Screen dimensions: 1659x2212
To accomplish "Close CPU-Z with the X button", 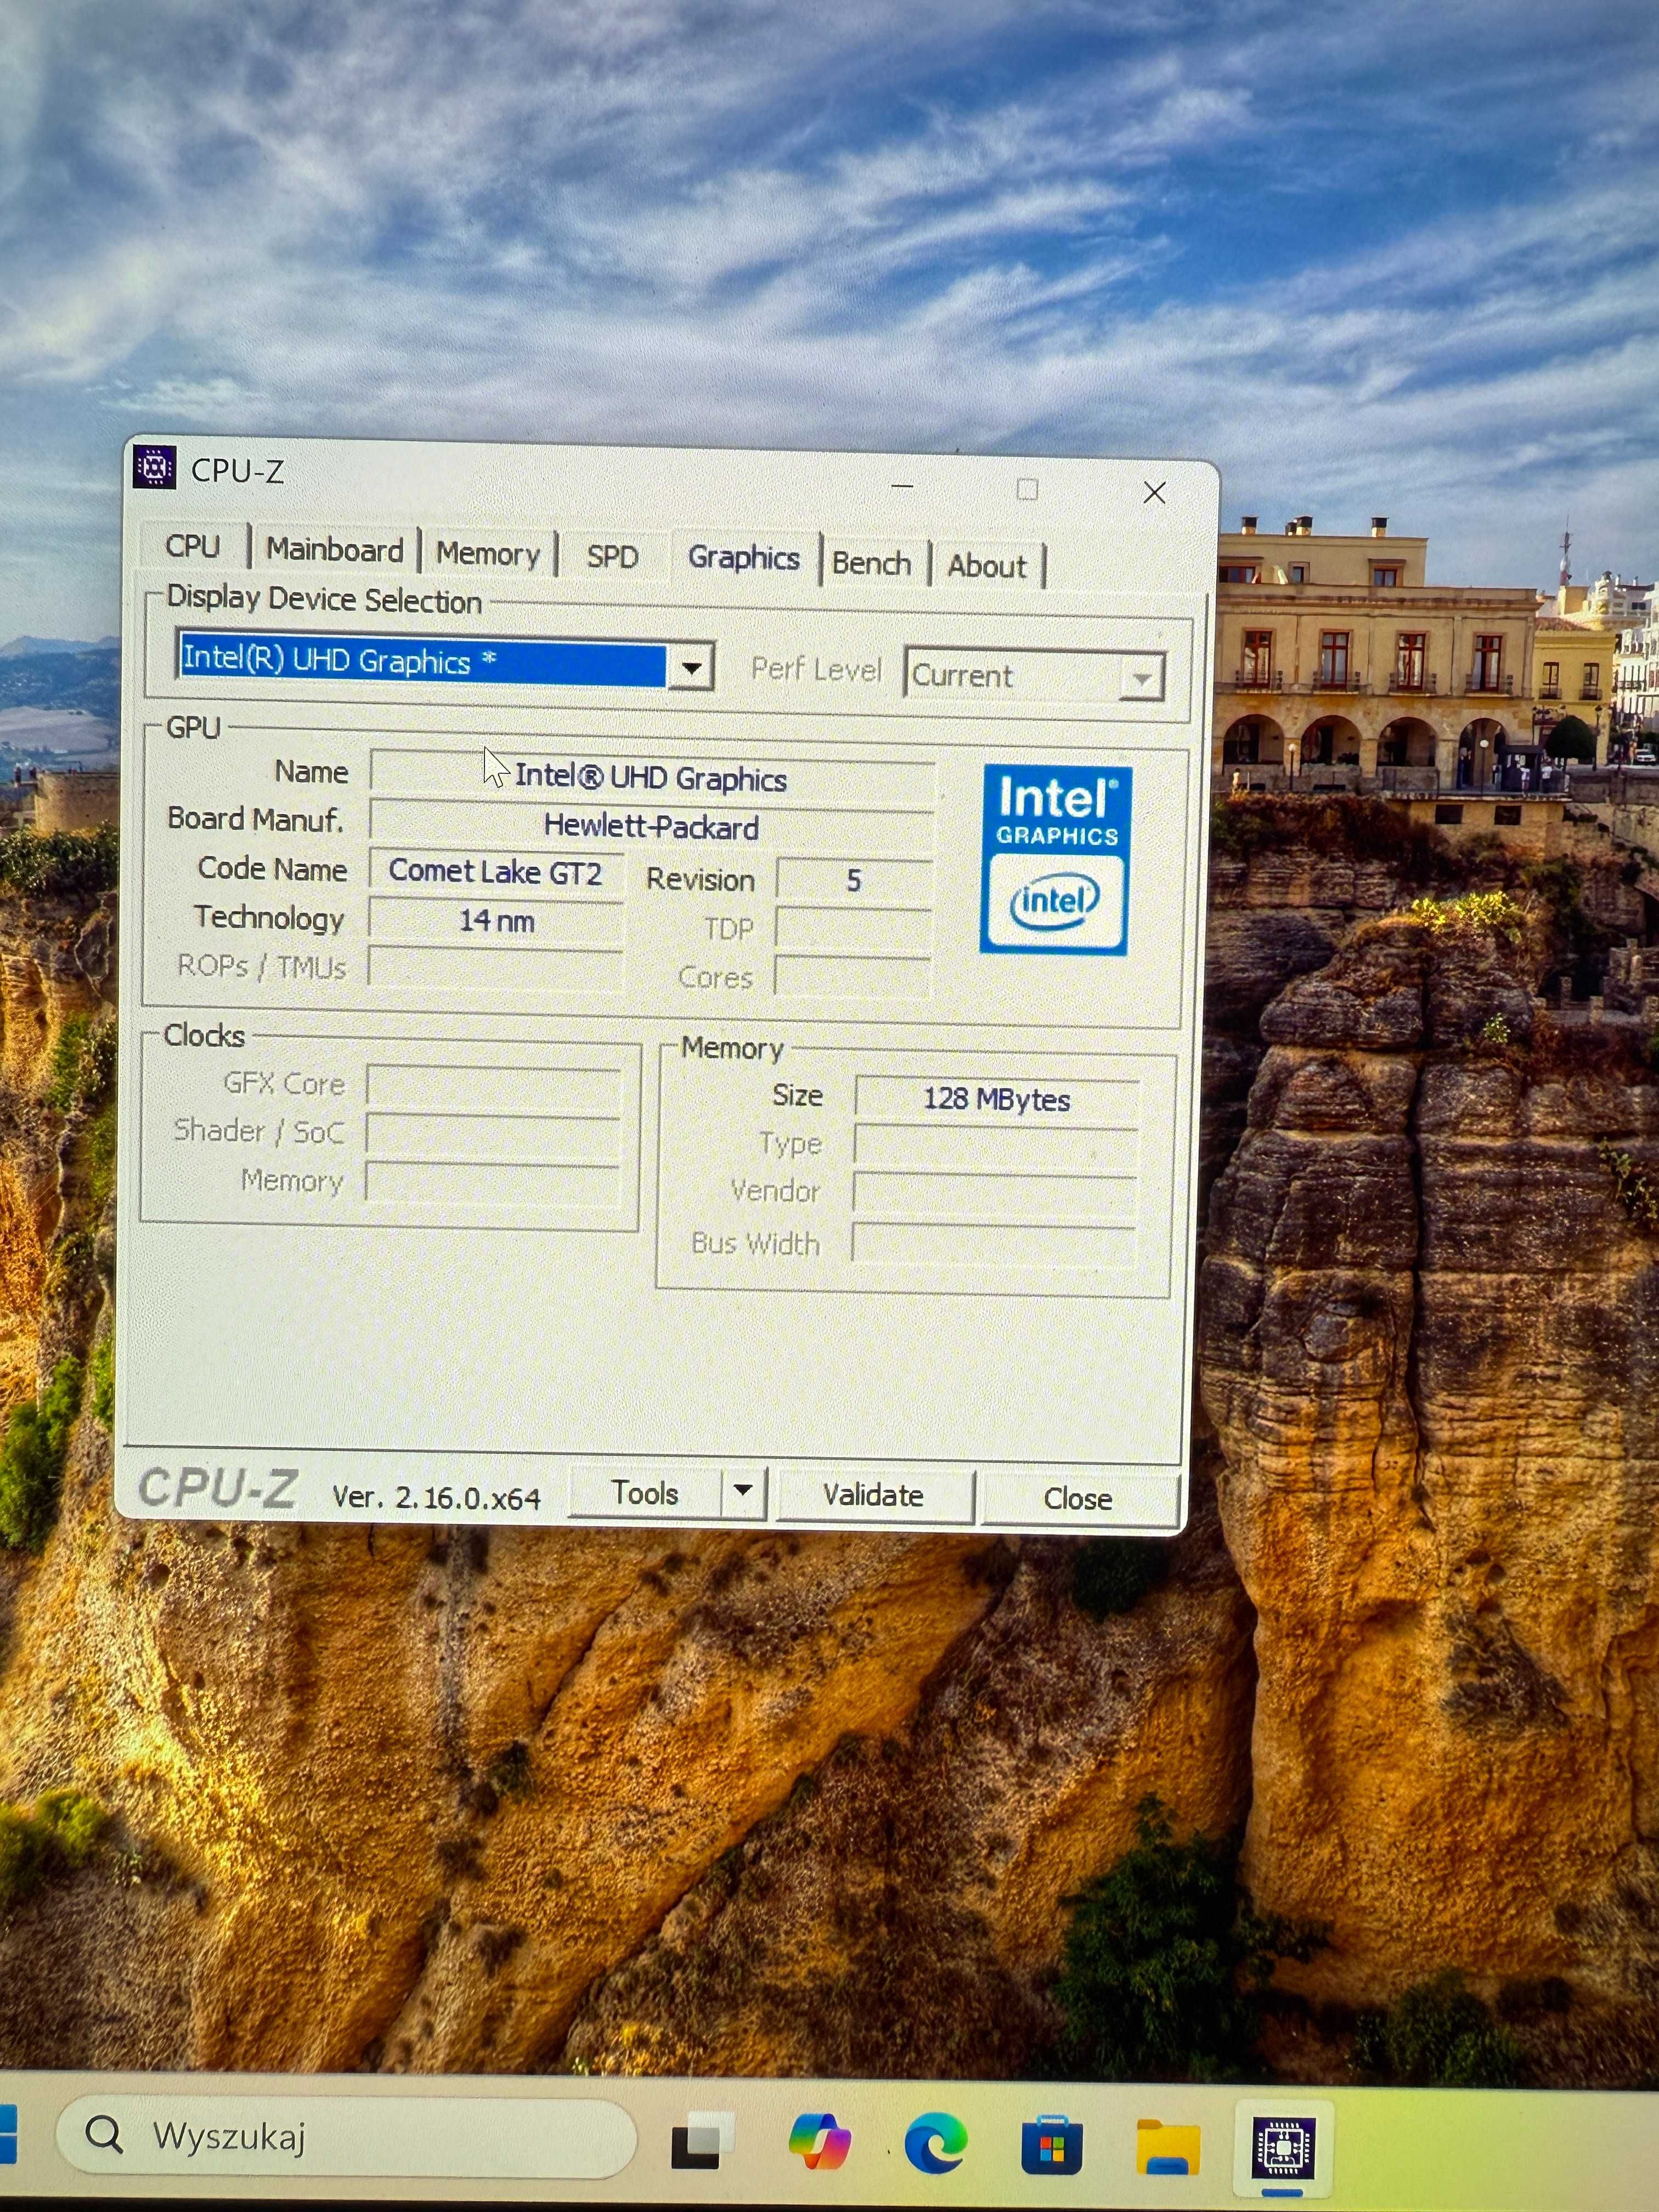I will click(x=1155, y=492).
